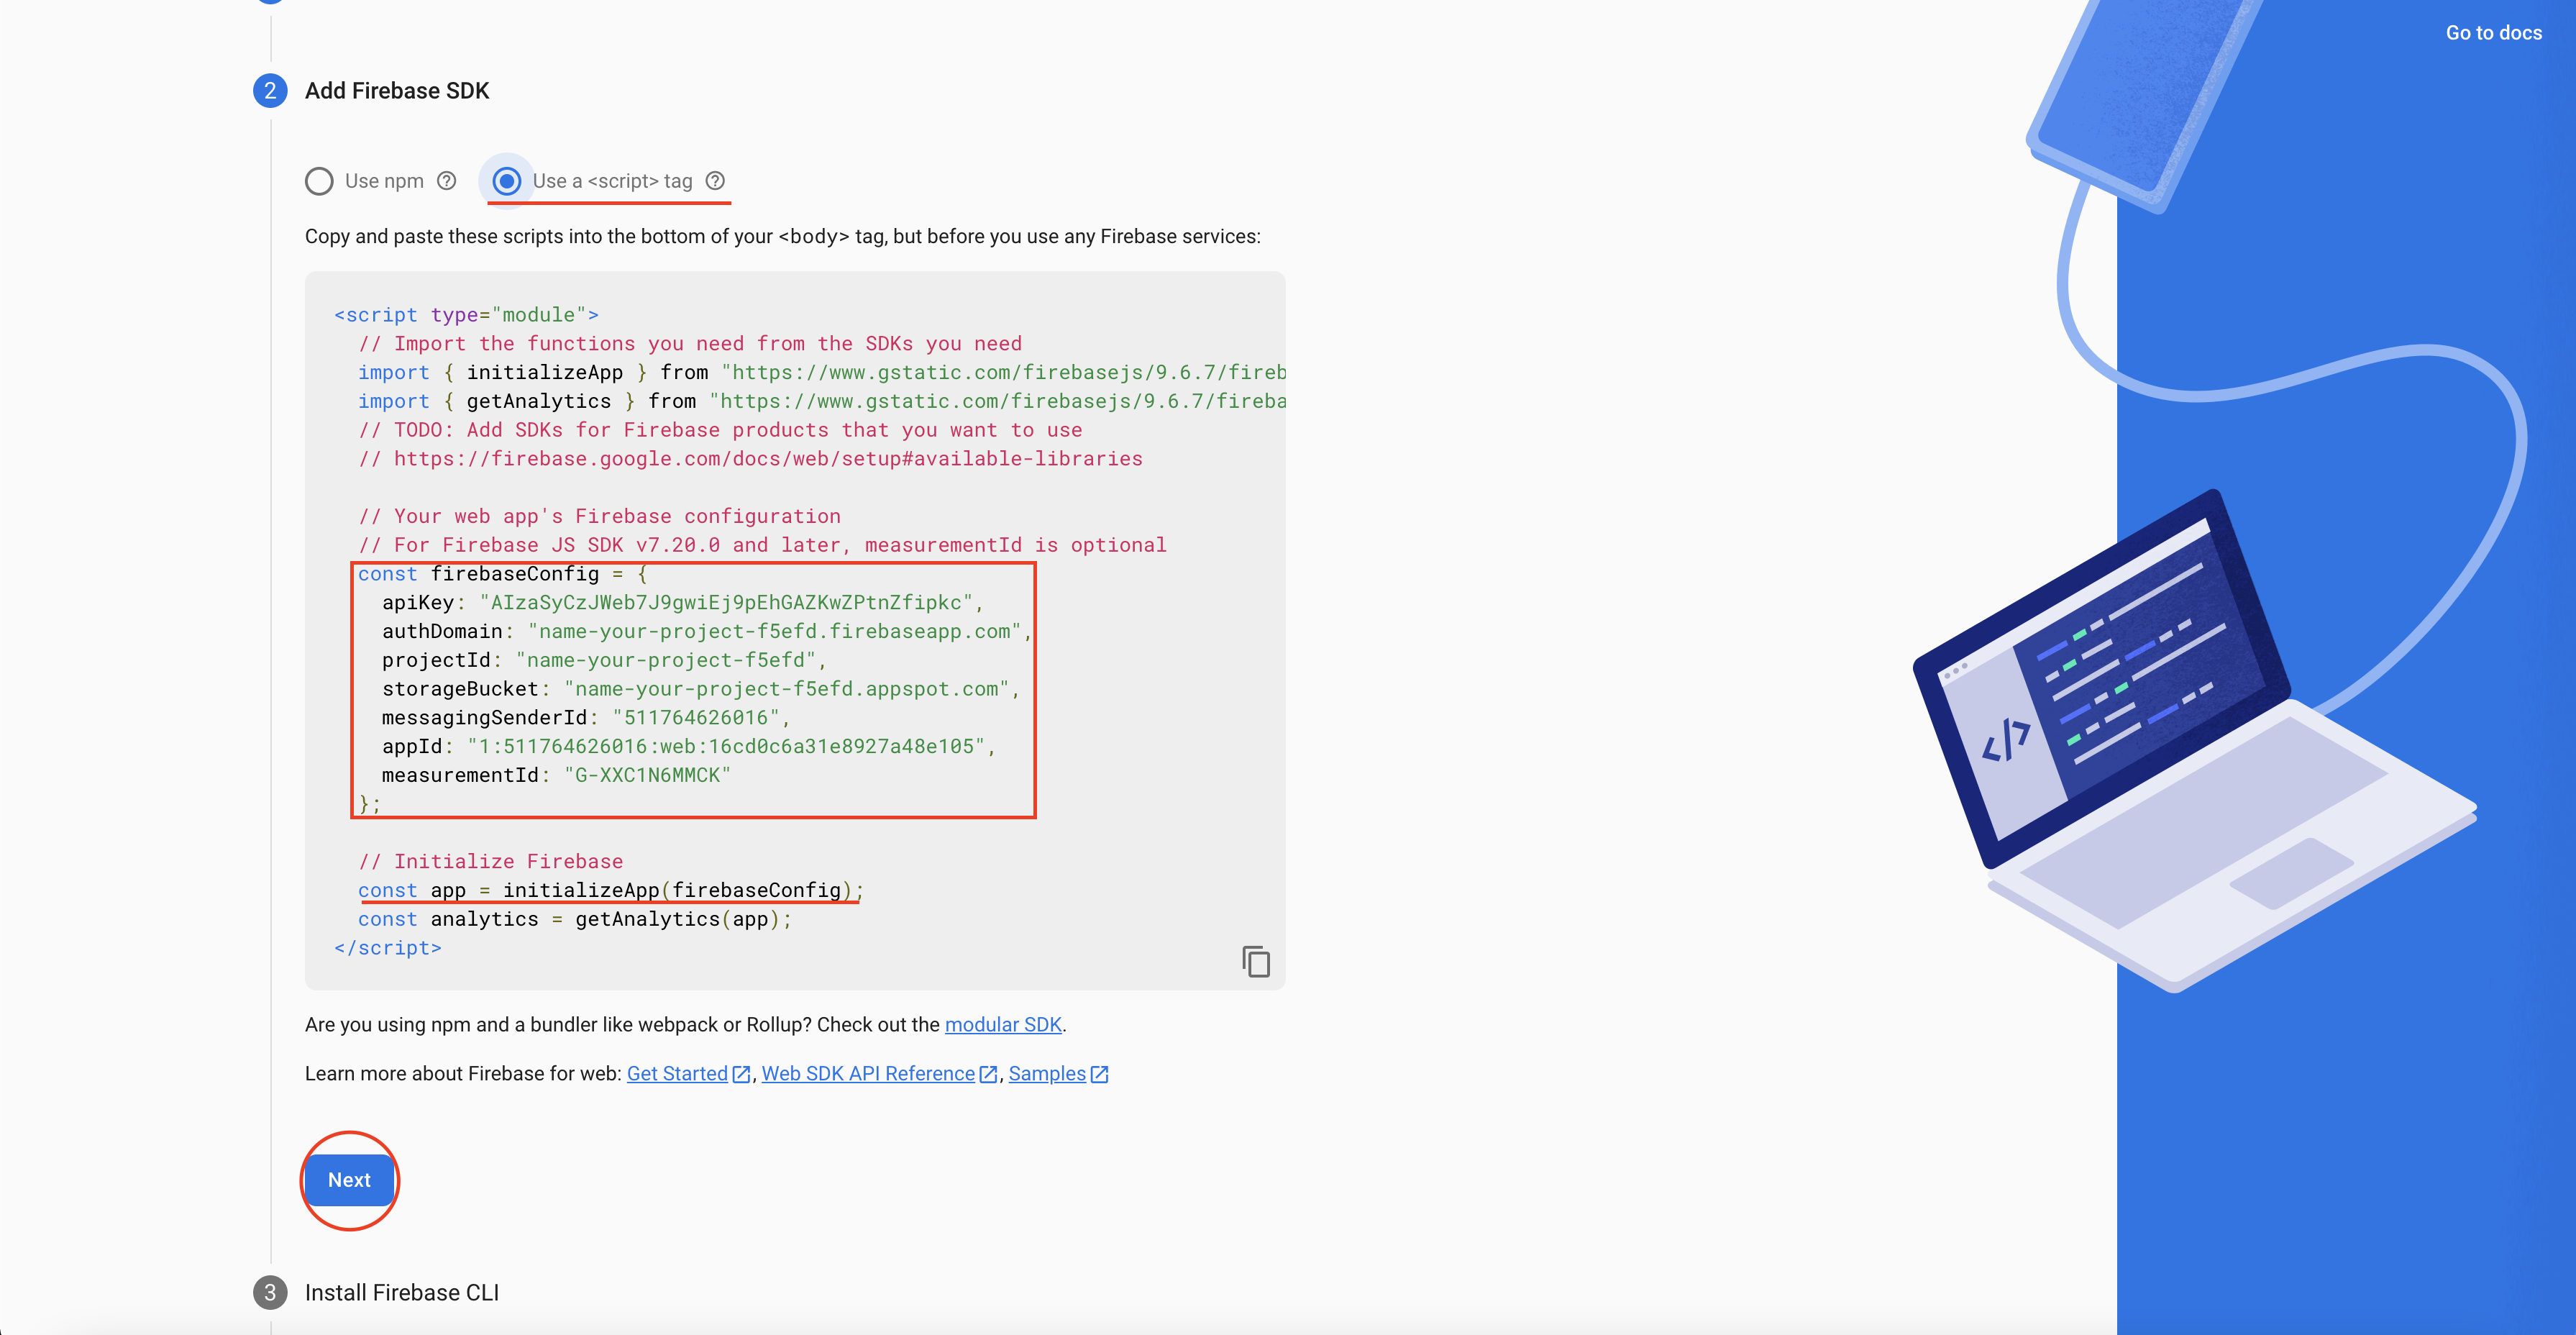Copy code snippet with the copy icon
The height and width of the screenshot is (1335, 2576).
click(x=1256, y=961)
